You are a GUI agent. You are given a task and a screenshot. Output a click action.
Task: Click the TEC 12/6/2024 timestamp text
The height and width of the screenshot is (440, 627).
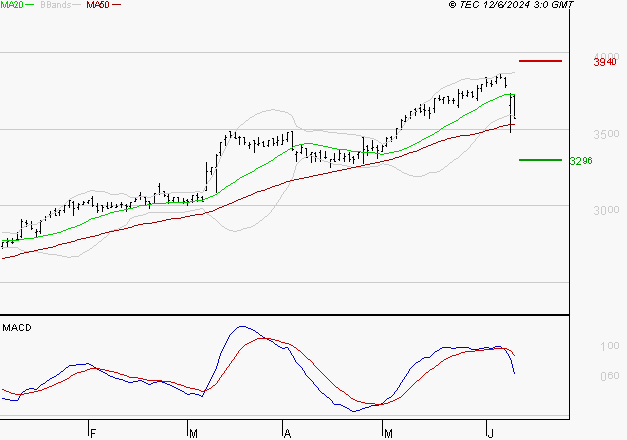[x=511, y=5]
